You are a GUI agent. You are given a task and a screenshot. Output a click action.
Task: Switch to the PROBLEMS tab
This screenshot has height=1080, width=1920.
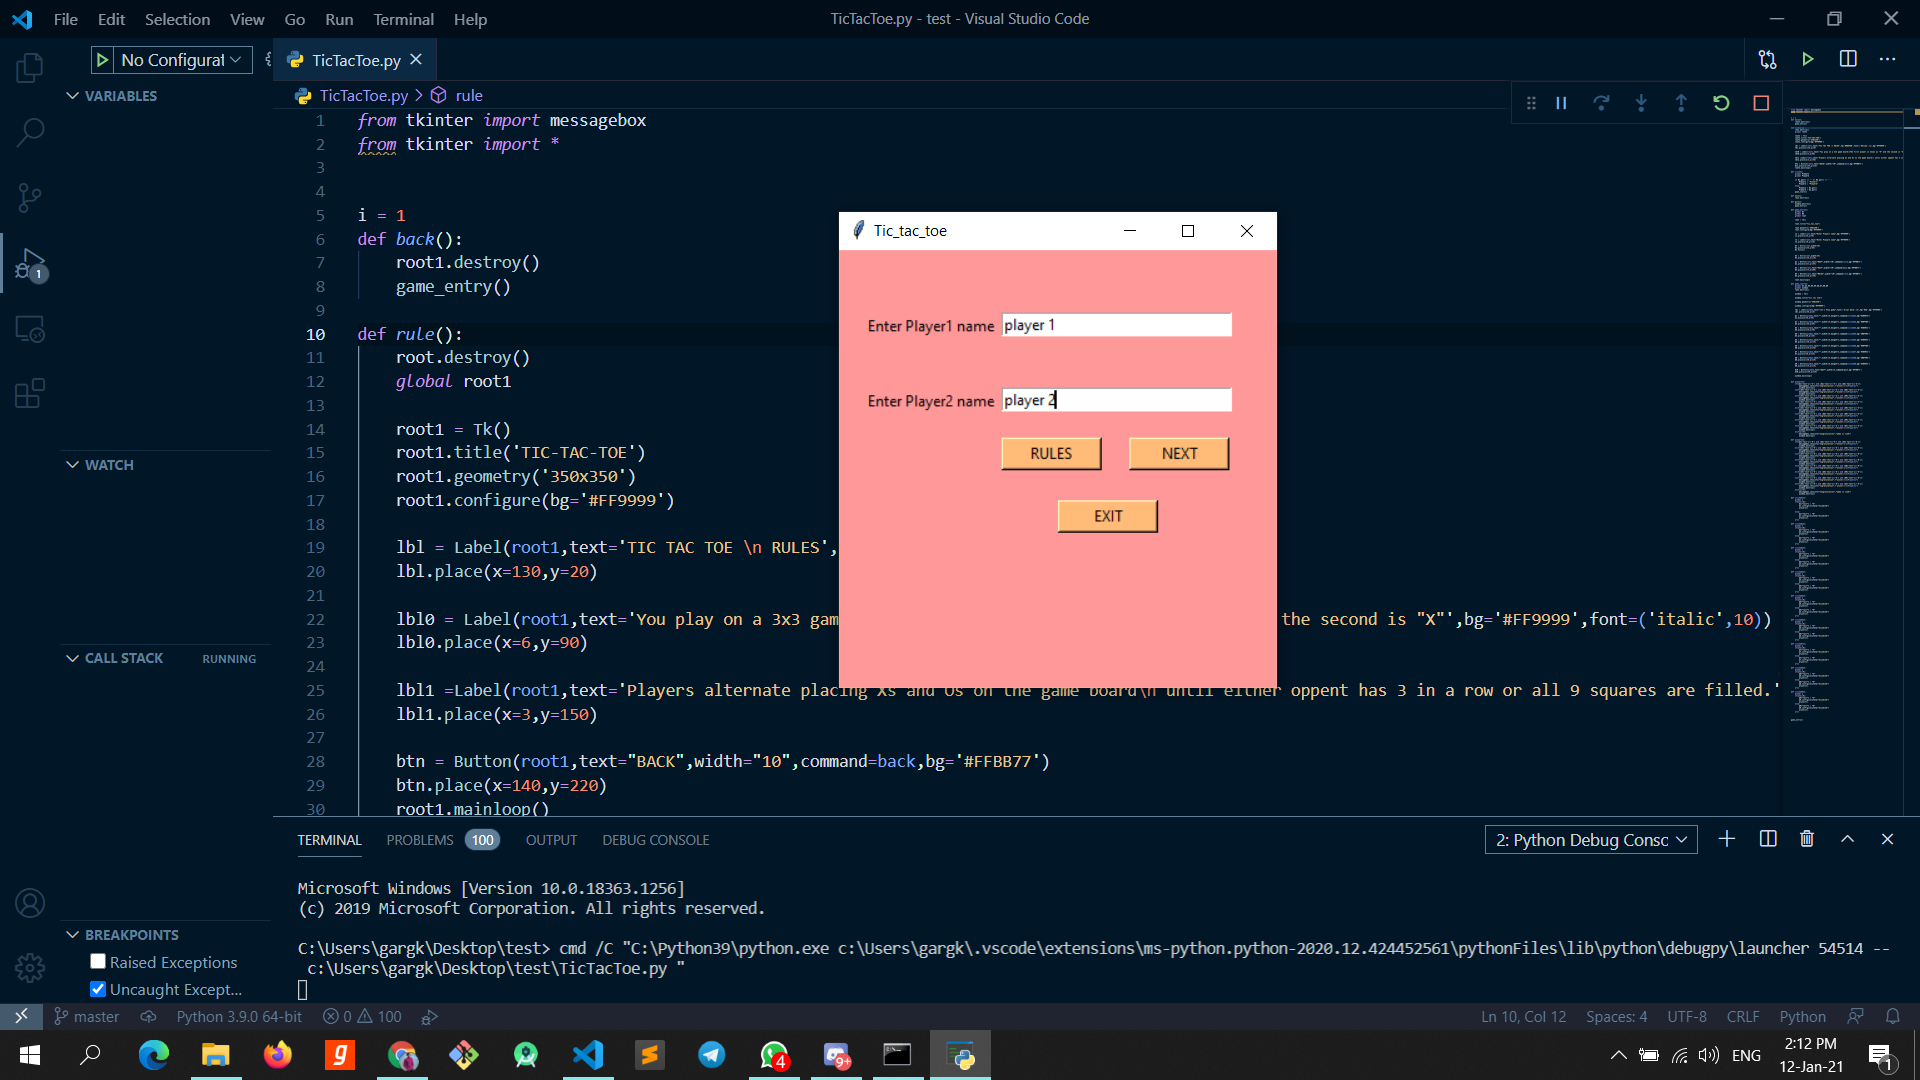coord(420,840)
